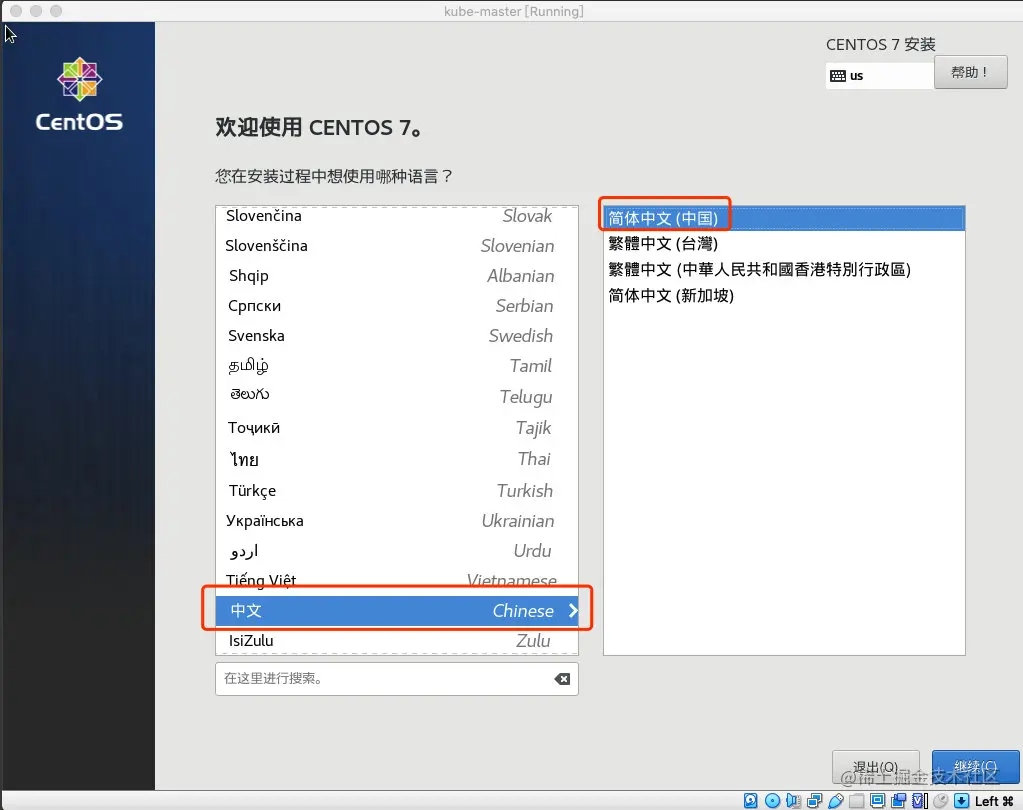The width and height of the screenshot is (1023, 810).
Task: Click the shared folders status icon
Action: click(857, 800)
